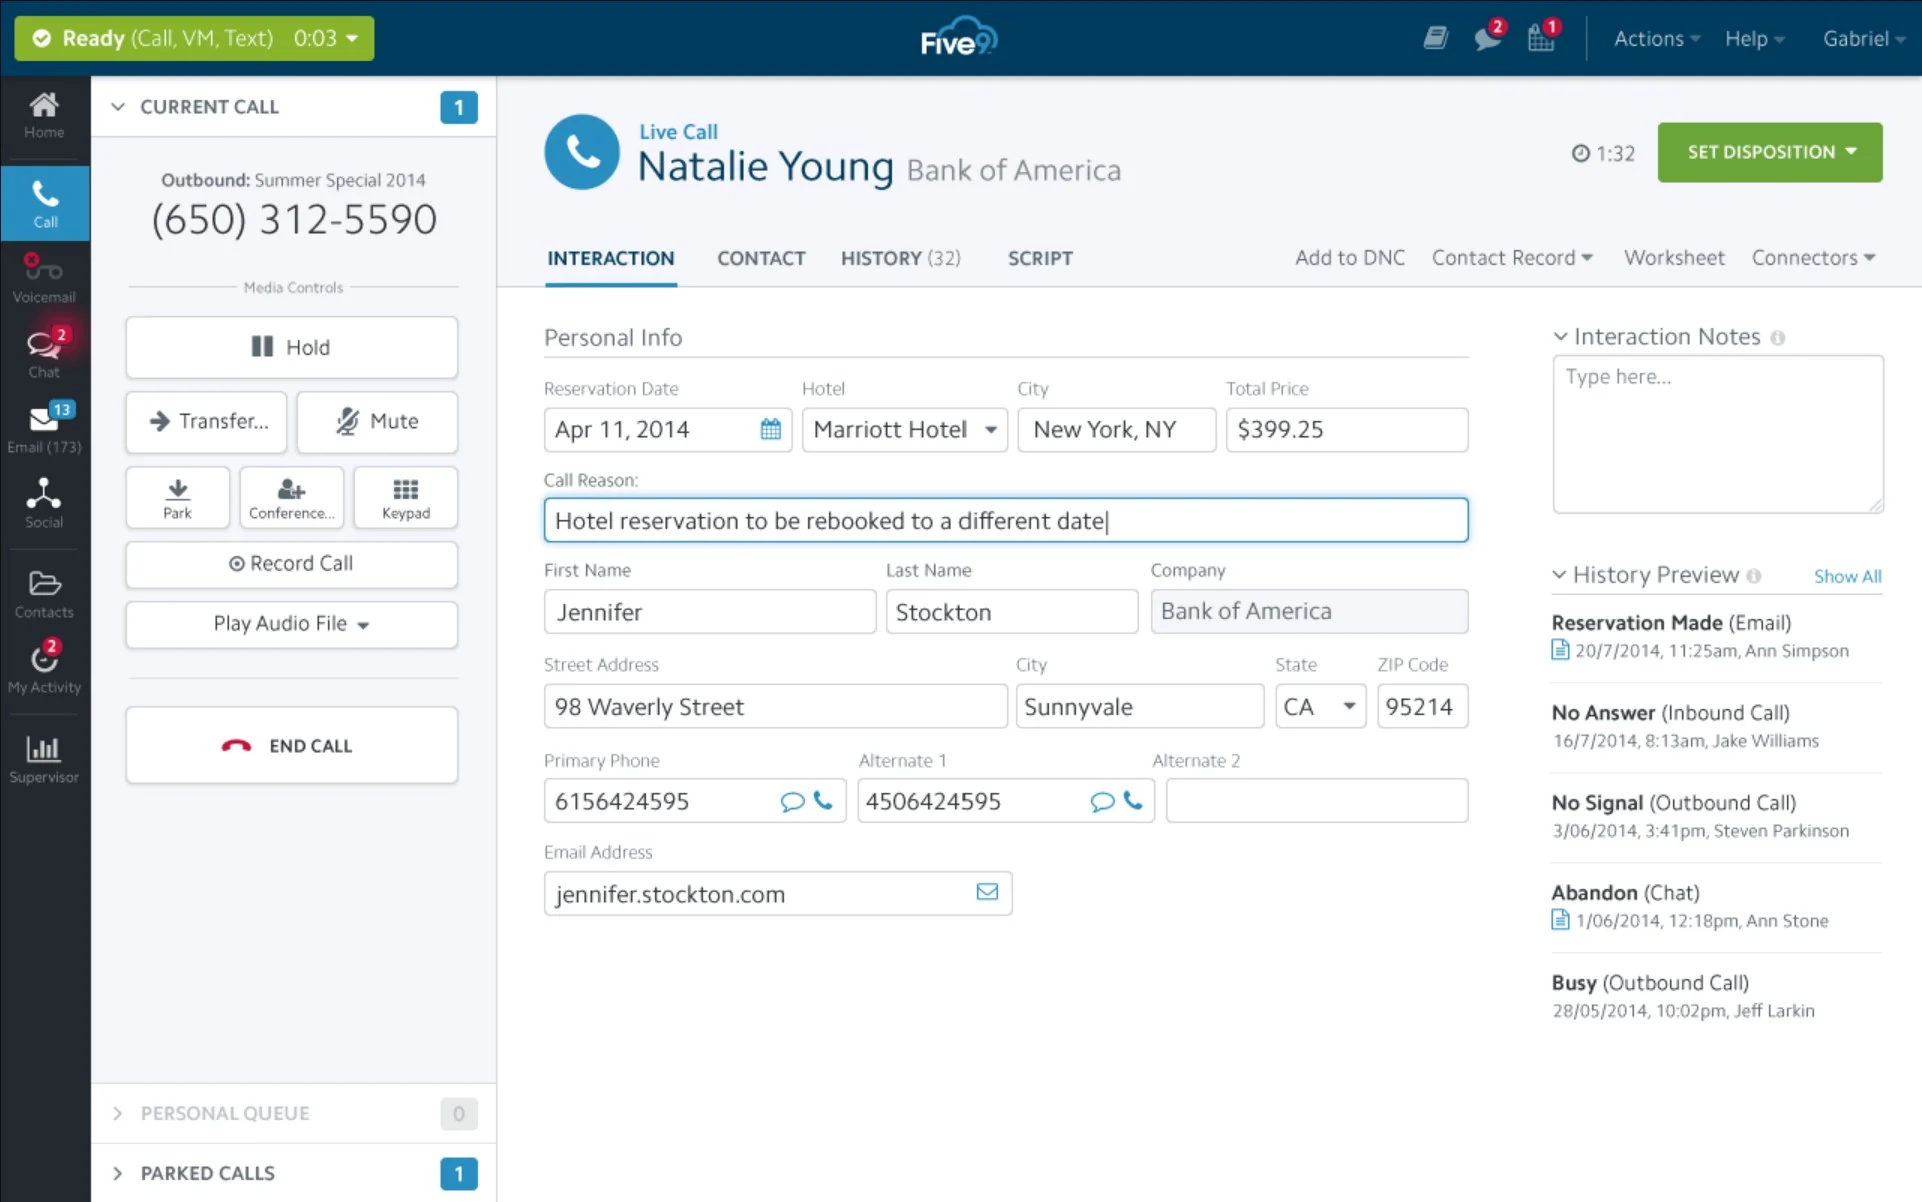Open the Keypad icon

point(406,497)
